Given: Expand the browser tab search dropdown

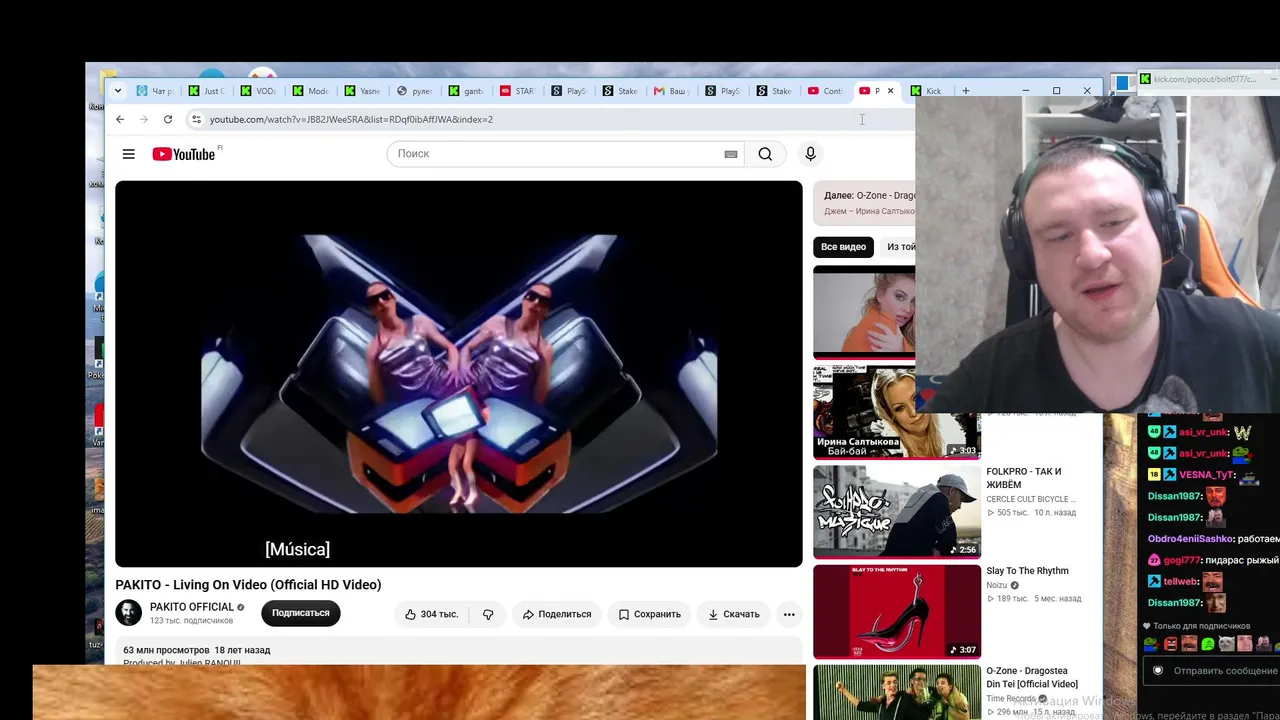Looking at the screenshot, I should point(118,91).
